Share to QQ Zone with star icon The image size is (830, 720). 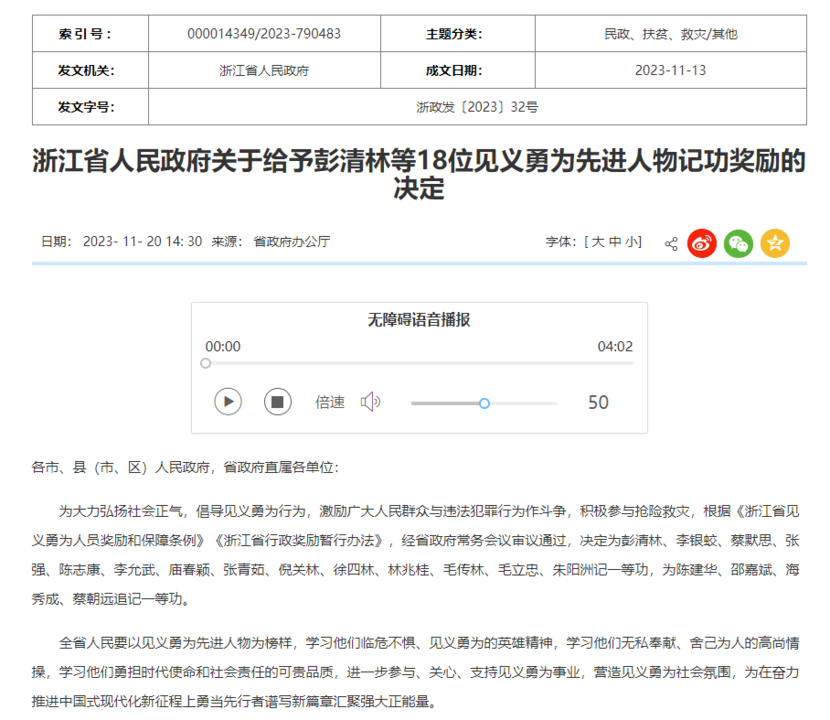point(775,243)
